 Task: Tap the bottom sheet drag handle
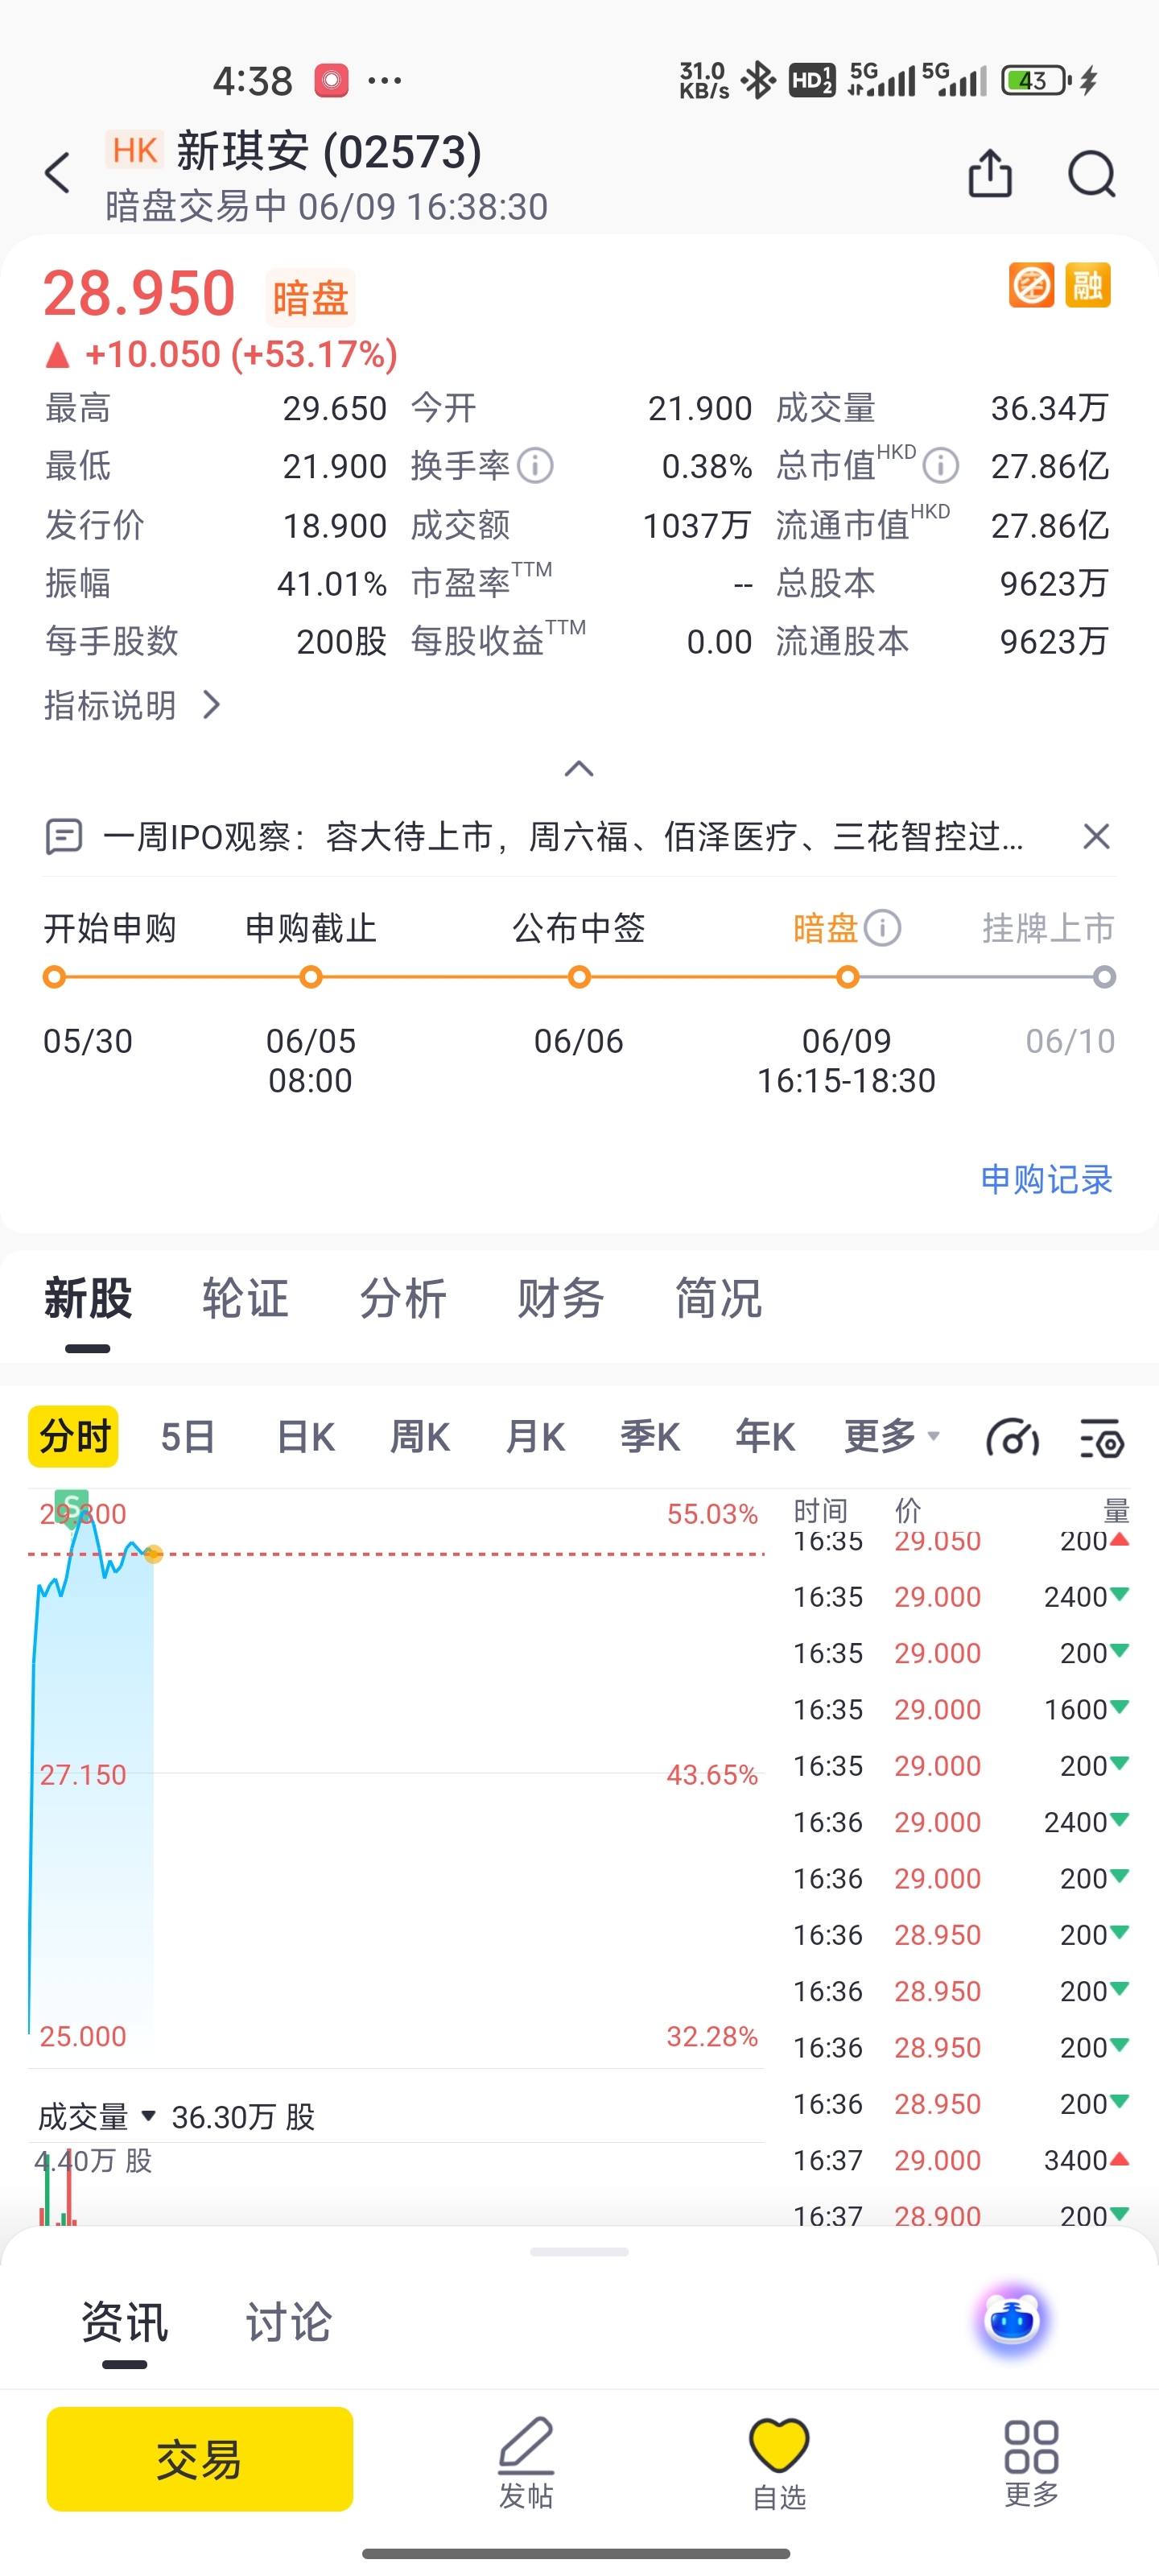pos(579,2252)
